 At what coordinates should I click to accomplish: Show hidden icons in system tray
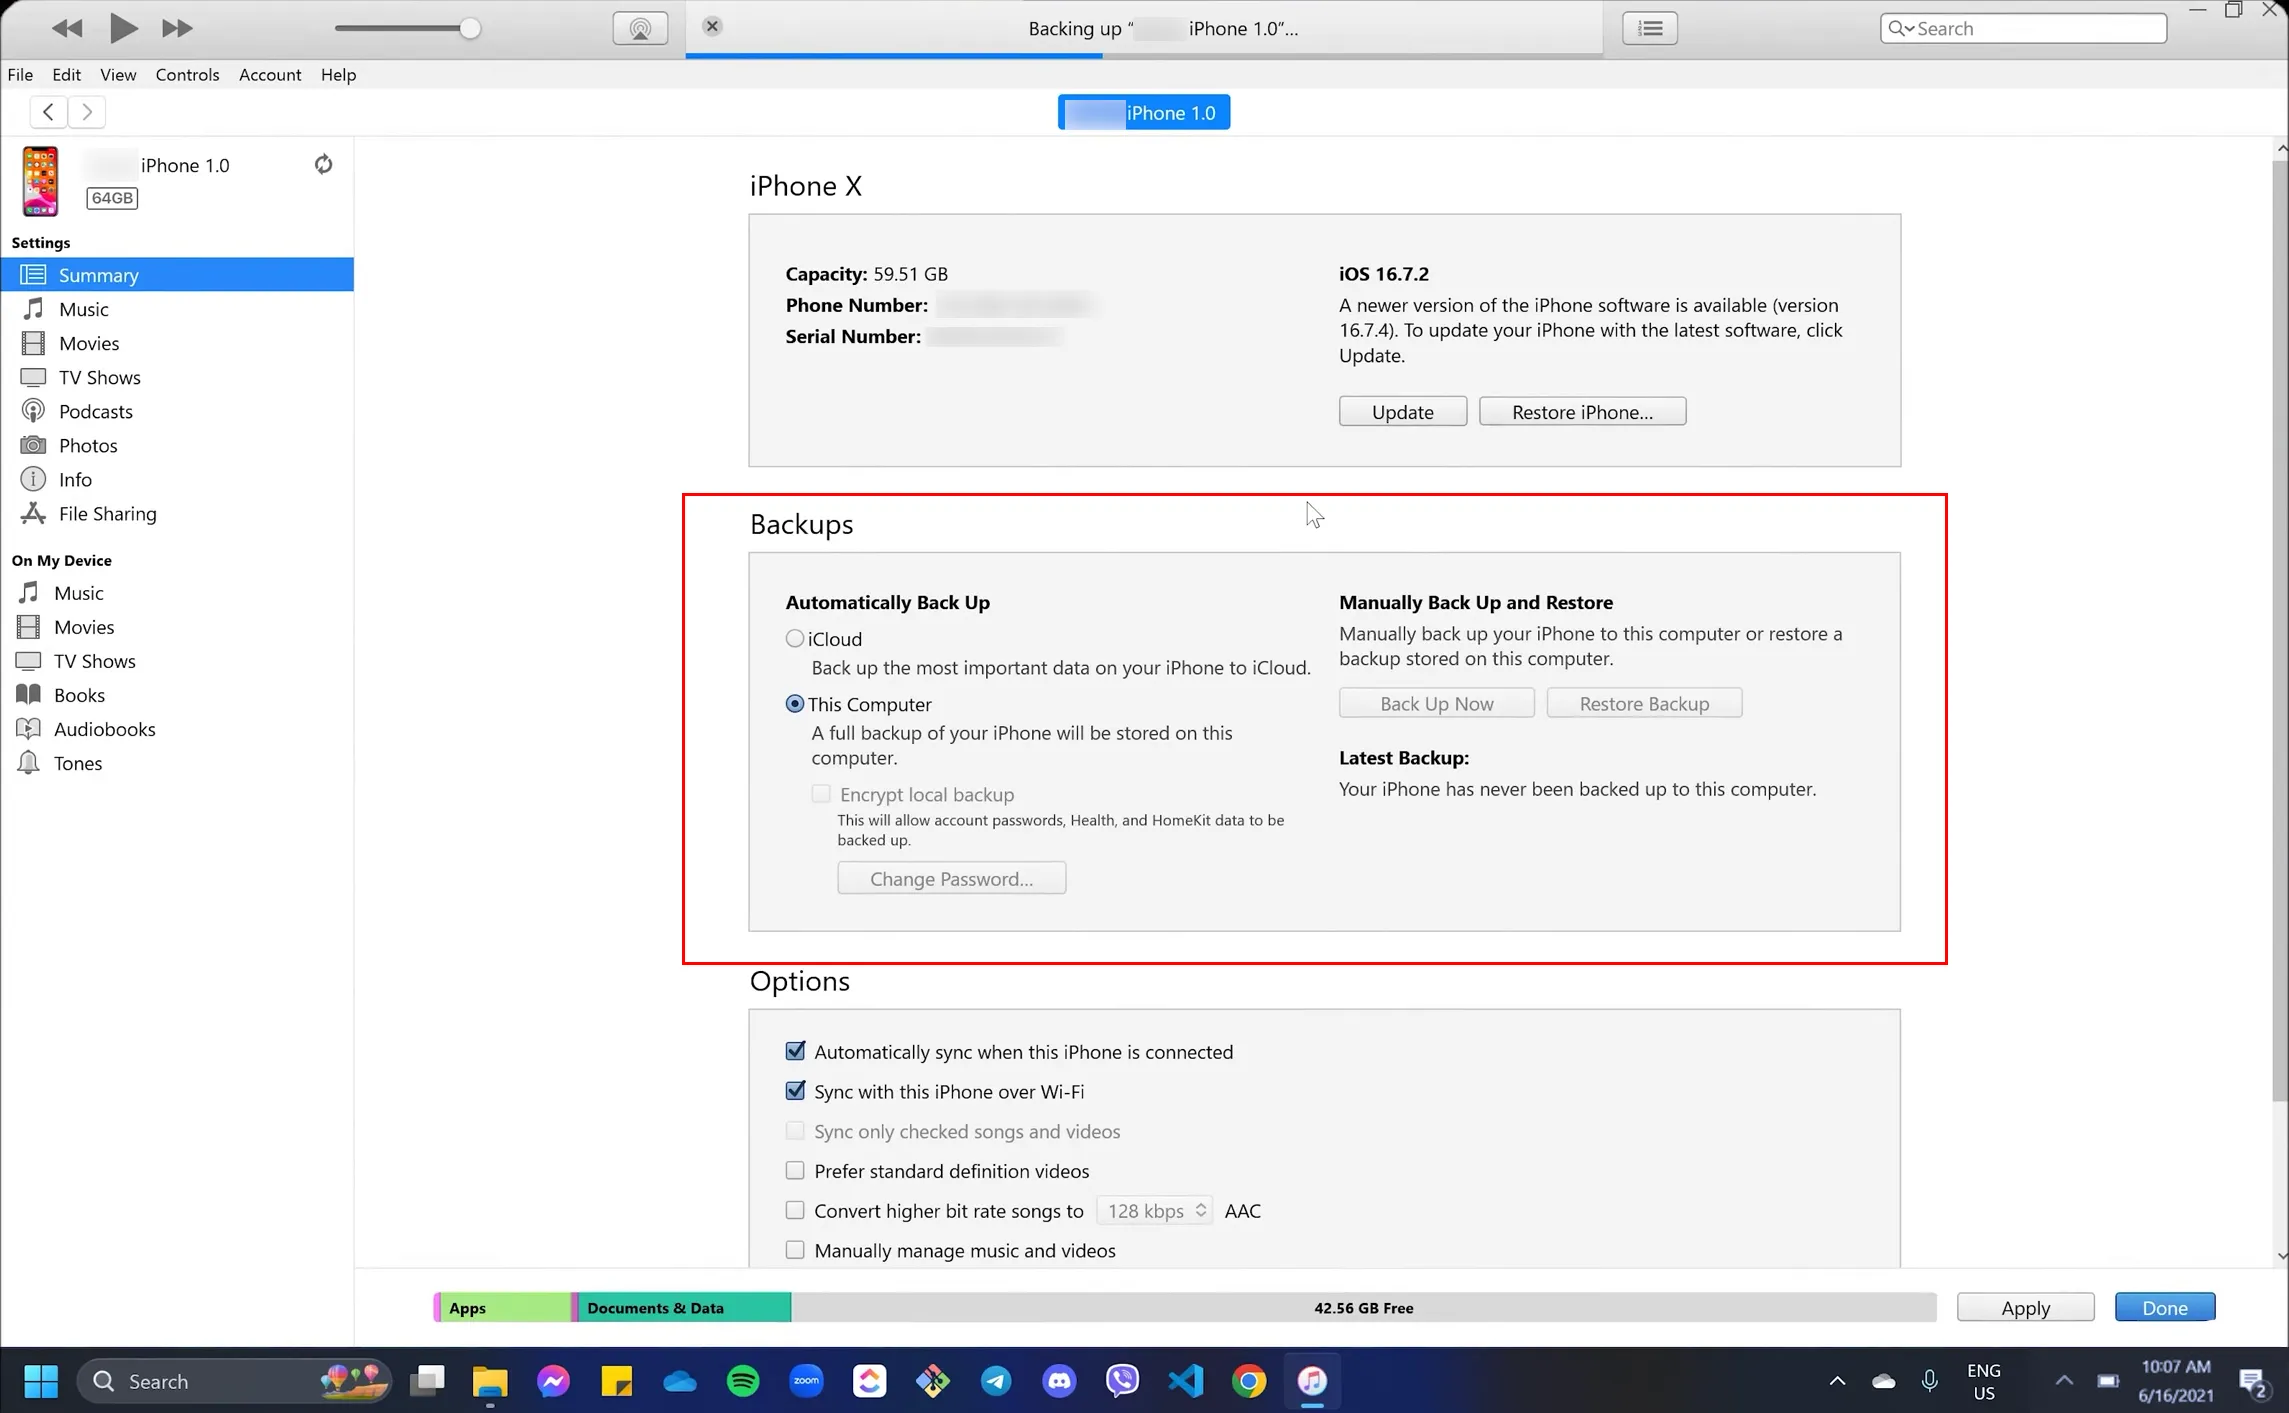coord(1837,1381)
